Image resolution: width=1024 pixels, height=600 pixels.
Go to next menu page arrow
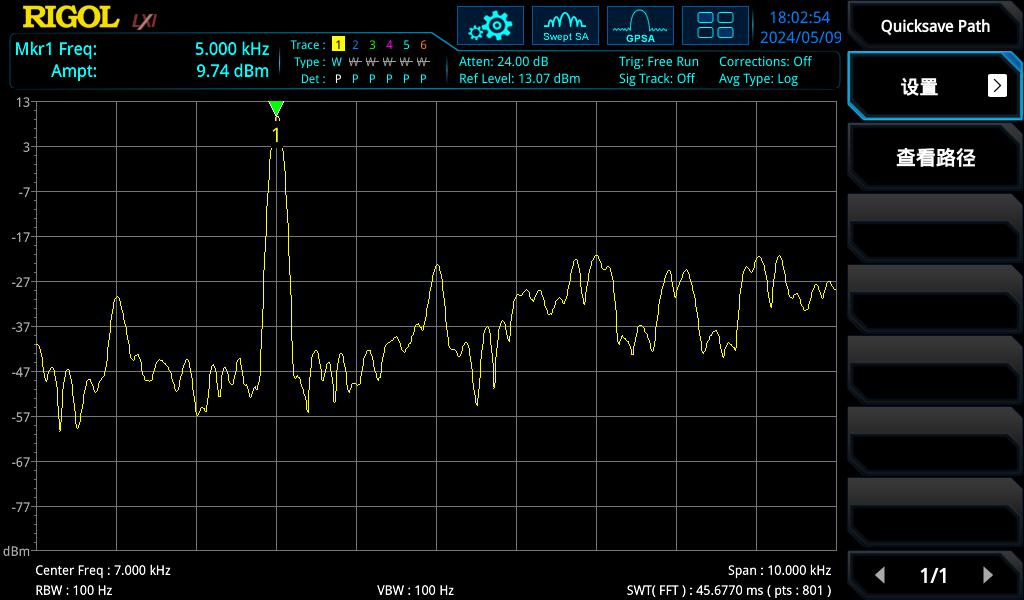click(988, 575)
